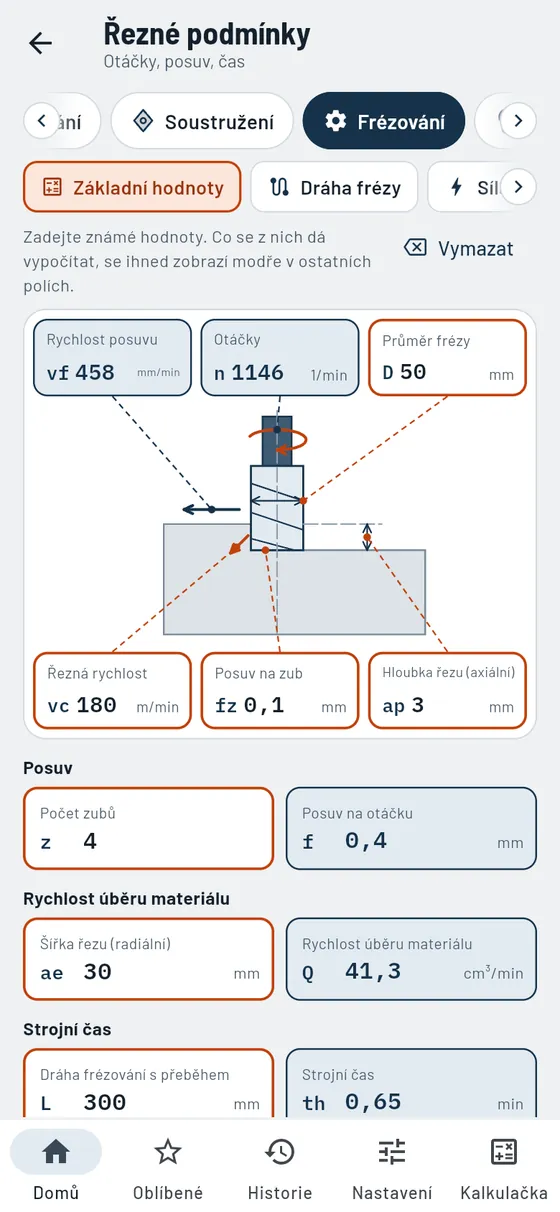Select the Soustružení tab
The width and height of the screenshot is (560, 1212).
coord(202,121)
